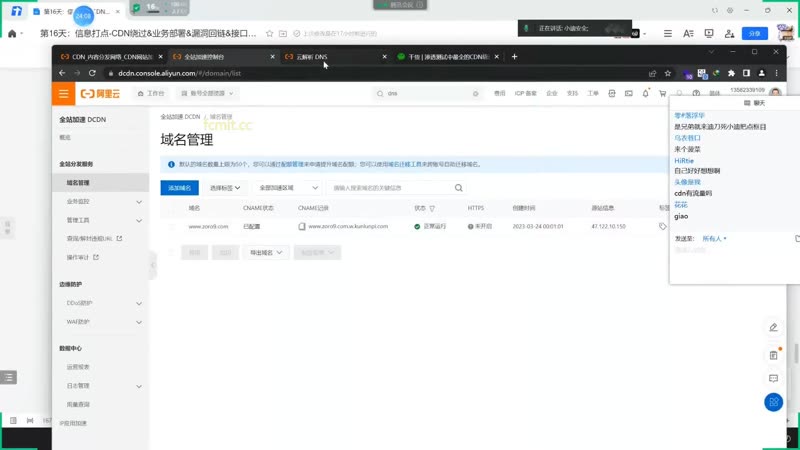The image size is (800, 450).
Task: Open Chrome three-dot menu
Action: [777, 73]
